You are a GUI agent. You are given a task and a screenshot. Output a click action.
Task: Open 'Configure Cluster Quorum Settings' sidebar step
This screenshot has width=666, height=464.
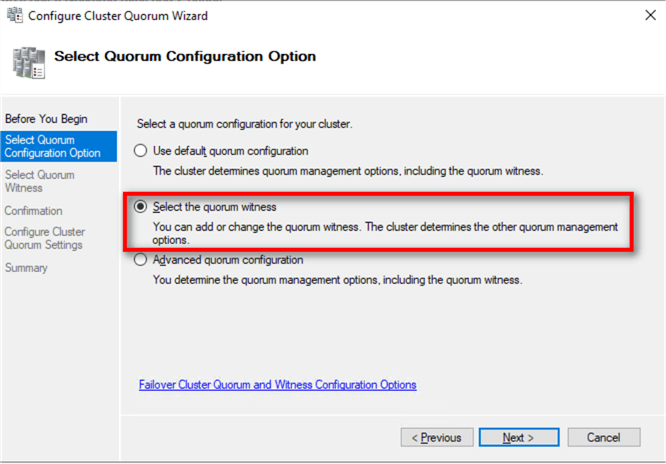(x=43, y=238)
